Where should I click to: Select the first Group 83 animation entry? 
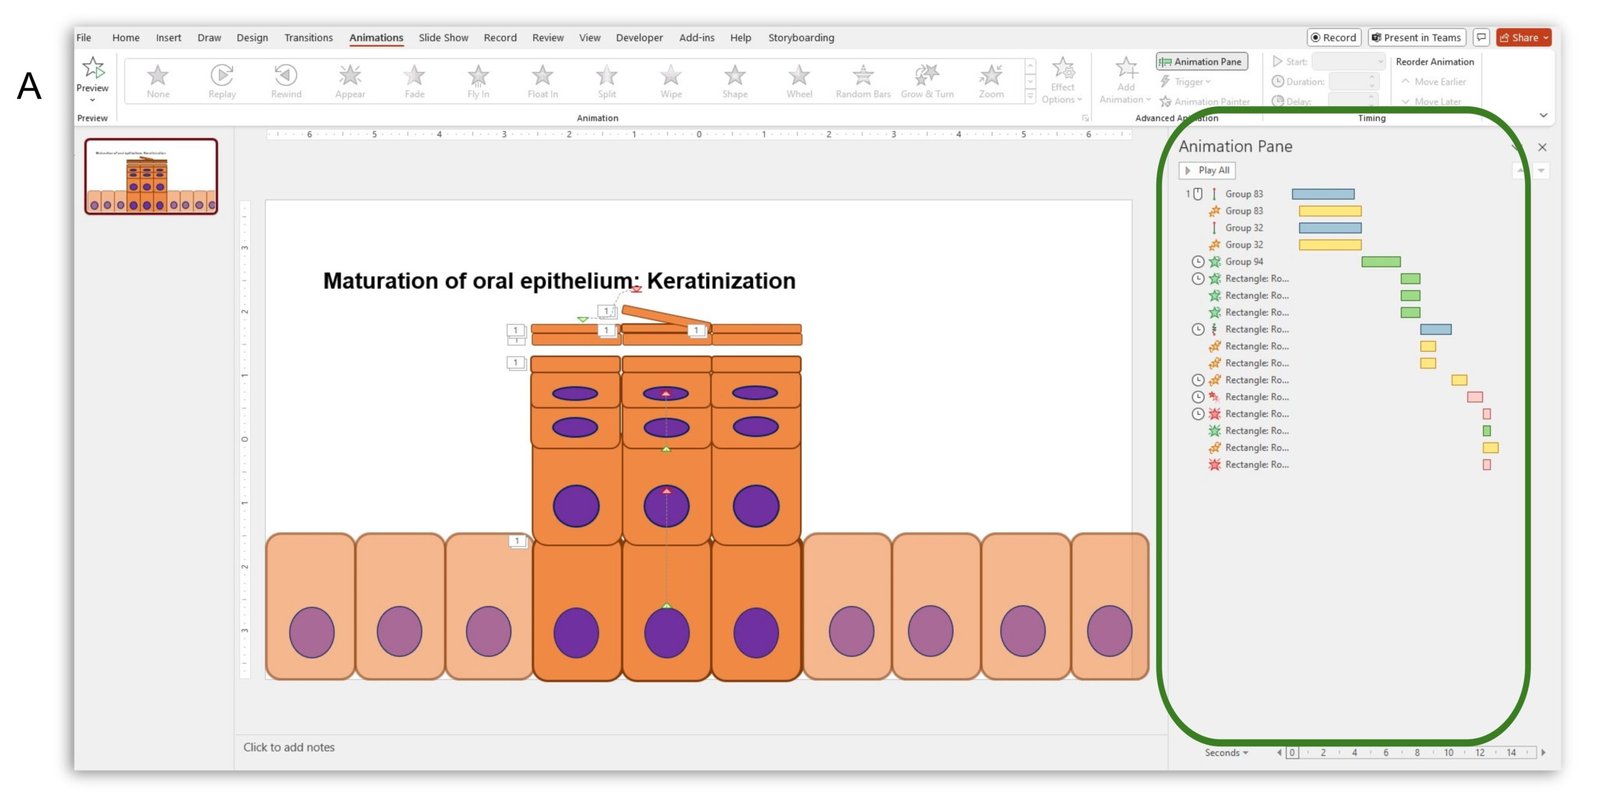click(1244, 194)
